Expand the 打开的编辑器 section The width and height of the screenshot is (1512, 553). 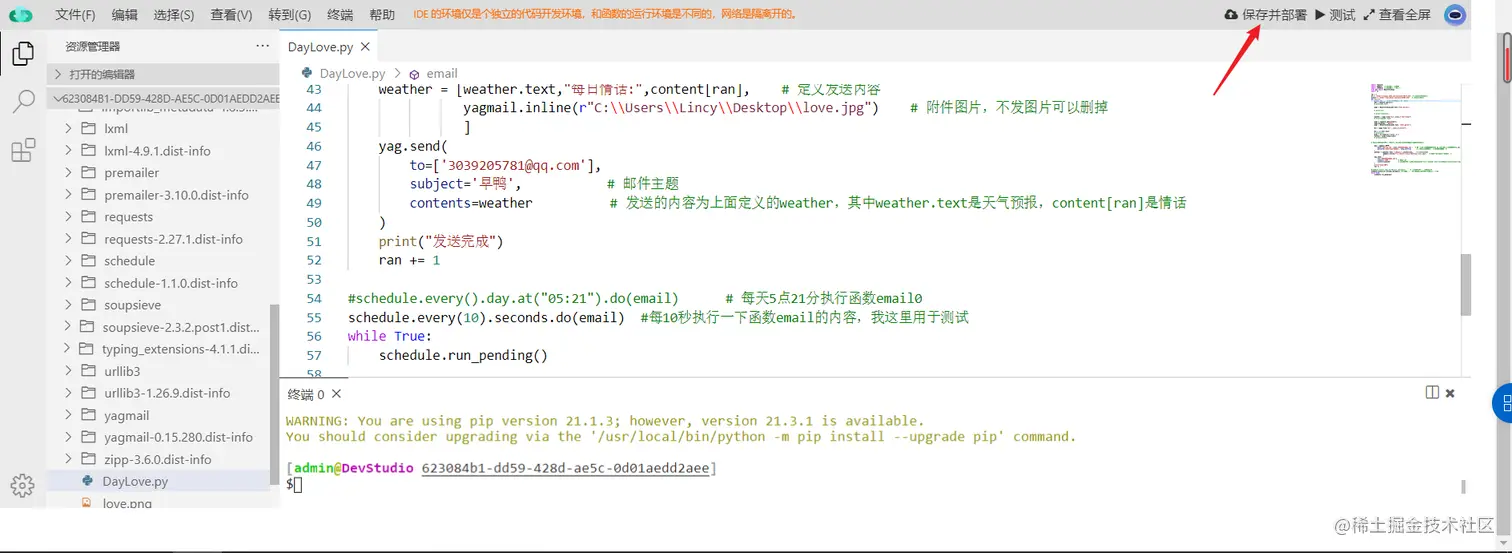(163, 74)
